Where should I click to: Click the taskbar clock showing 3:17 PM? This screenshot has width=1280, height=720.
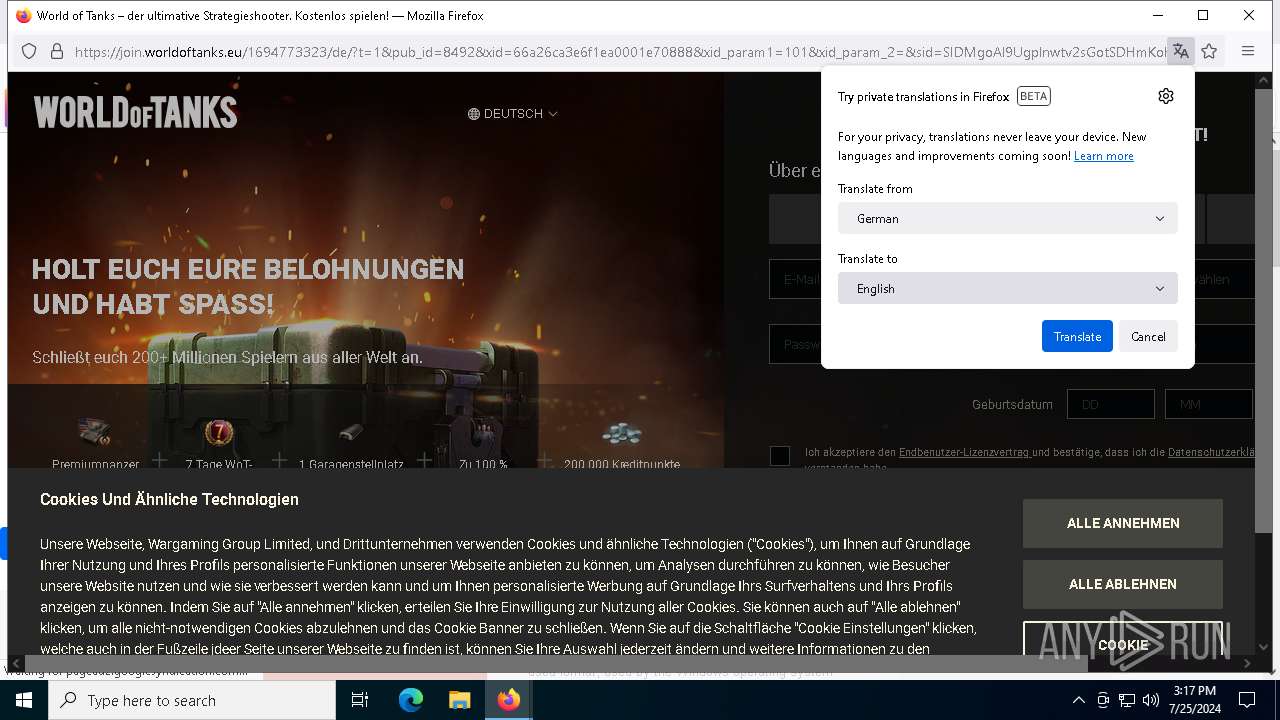point(1195,700)
